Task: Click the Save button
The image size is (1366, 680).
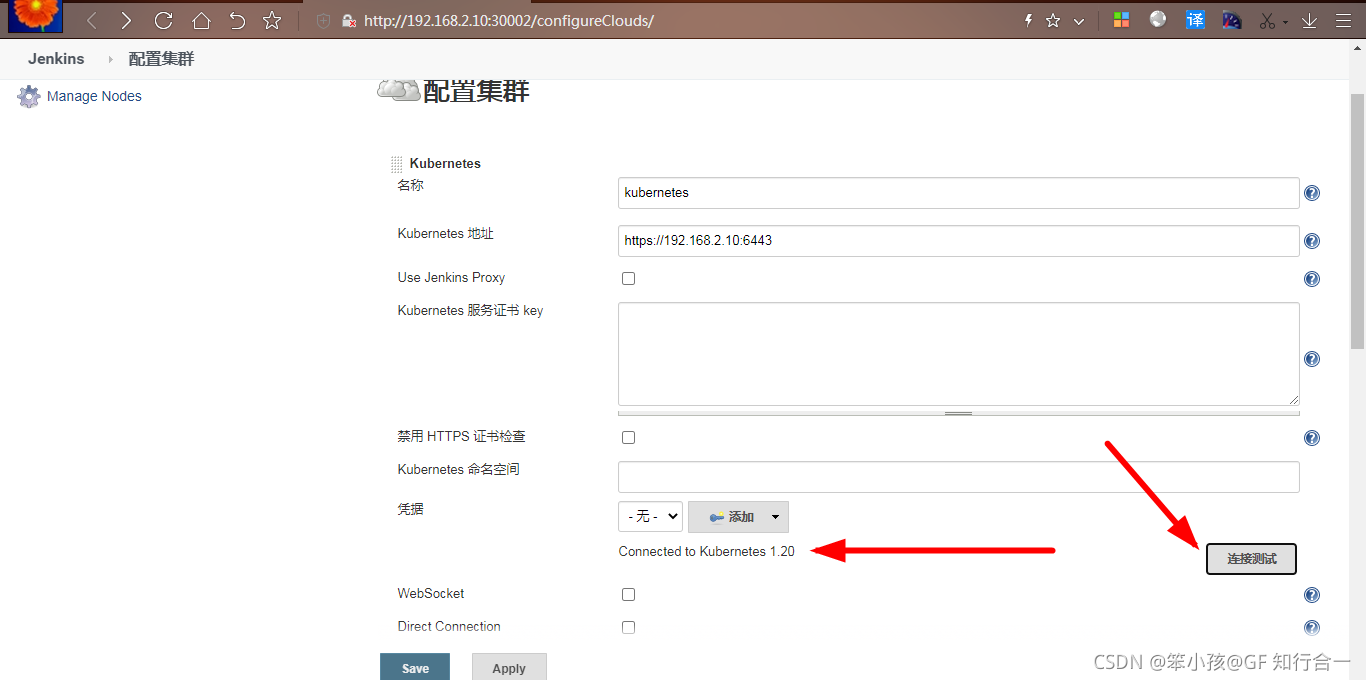Action: [x=415, y=668]
